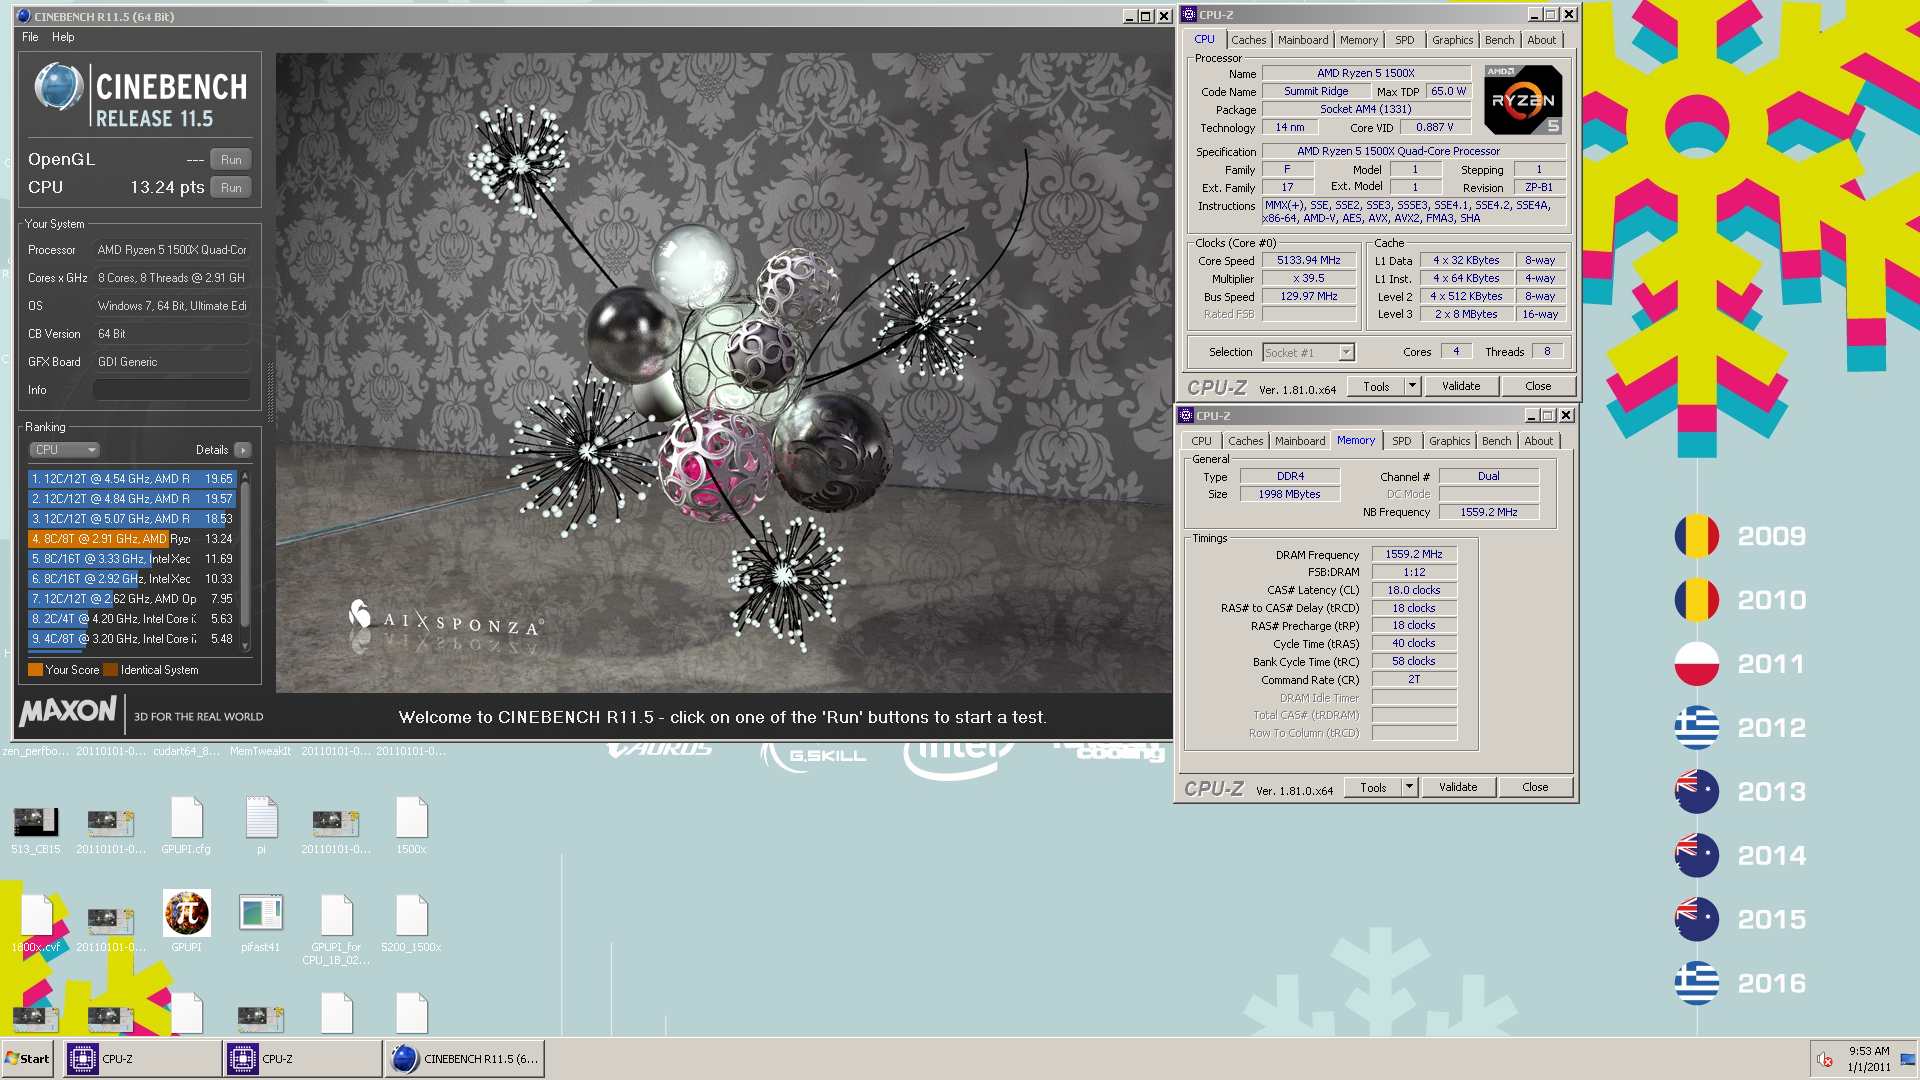The image size is (1920, 1080).
Task: Click the Info input field in Cinebench
Action: pyautogui.click(x=172, y=390)
